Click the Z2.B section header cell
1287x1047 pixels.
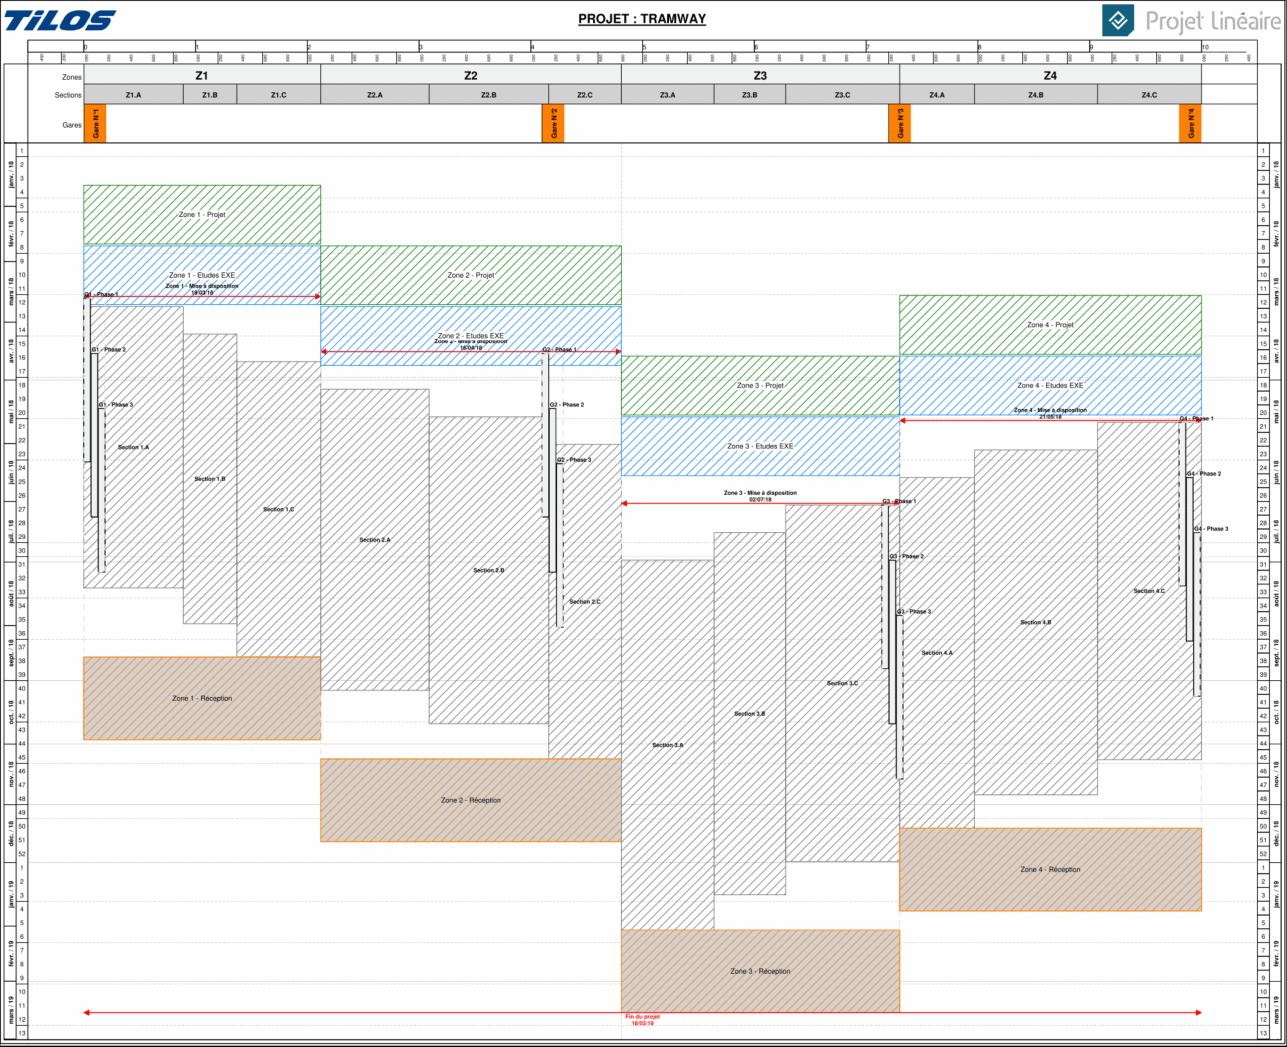coord(488,95)
